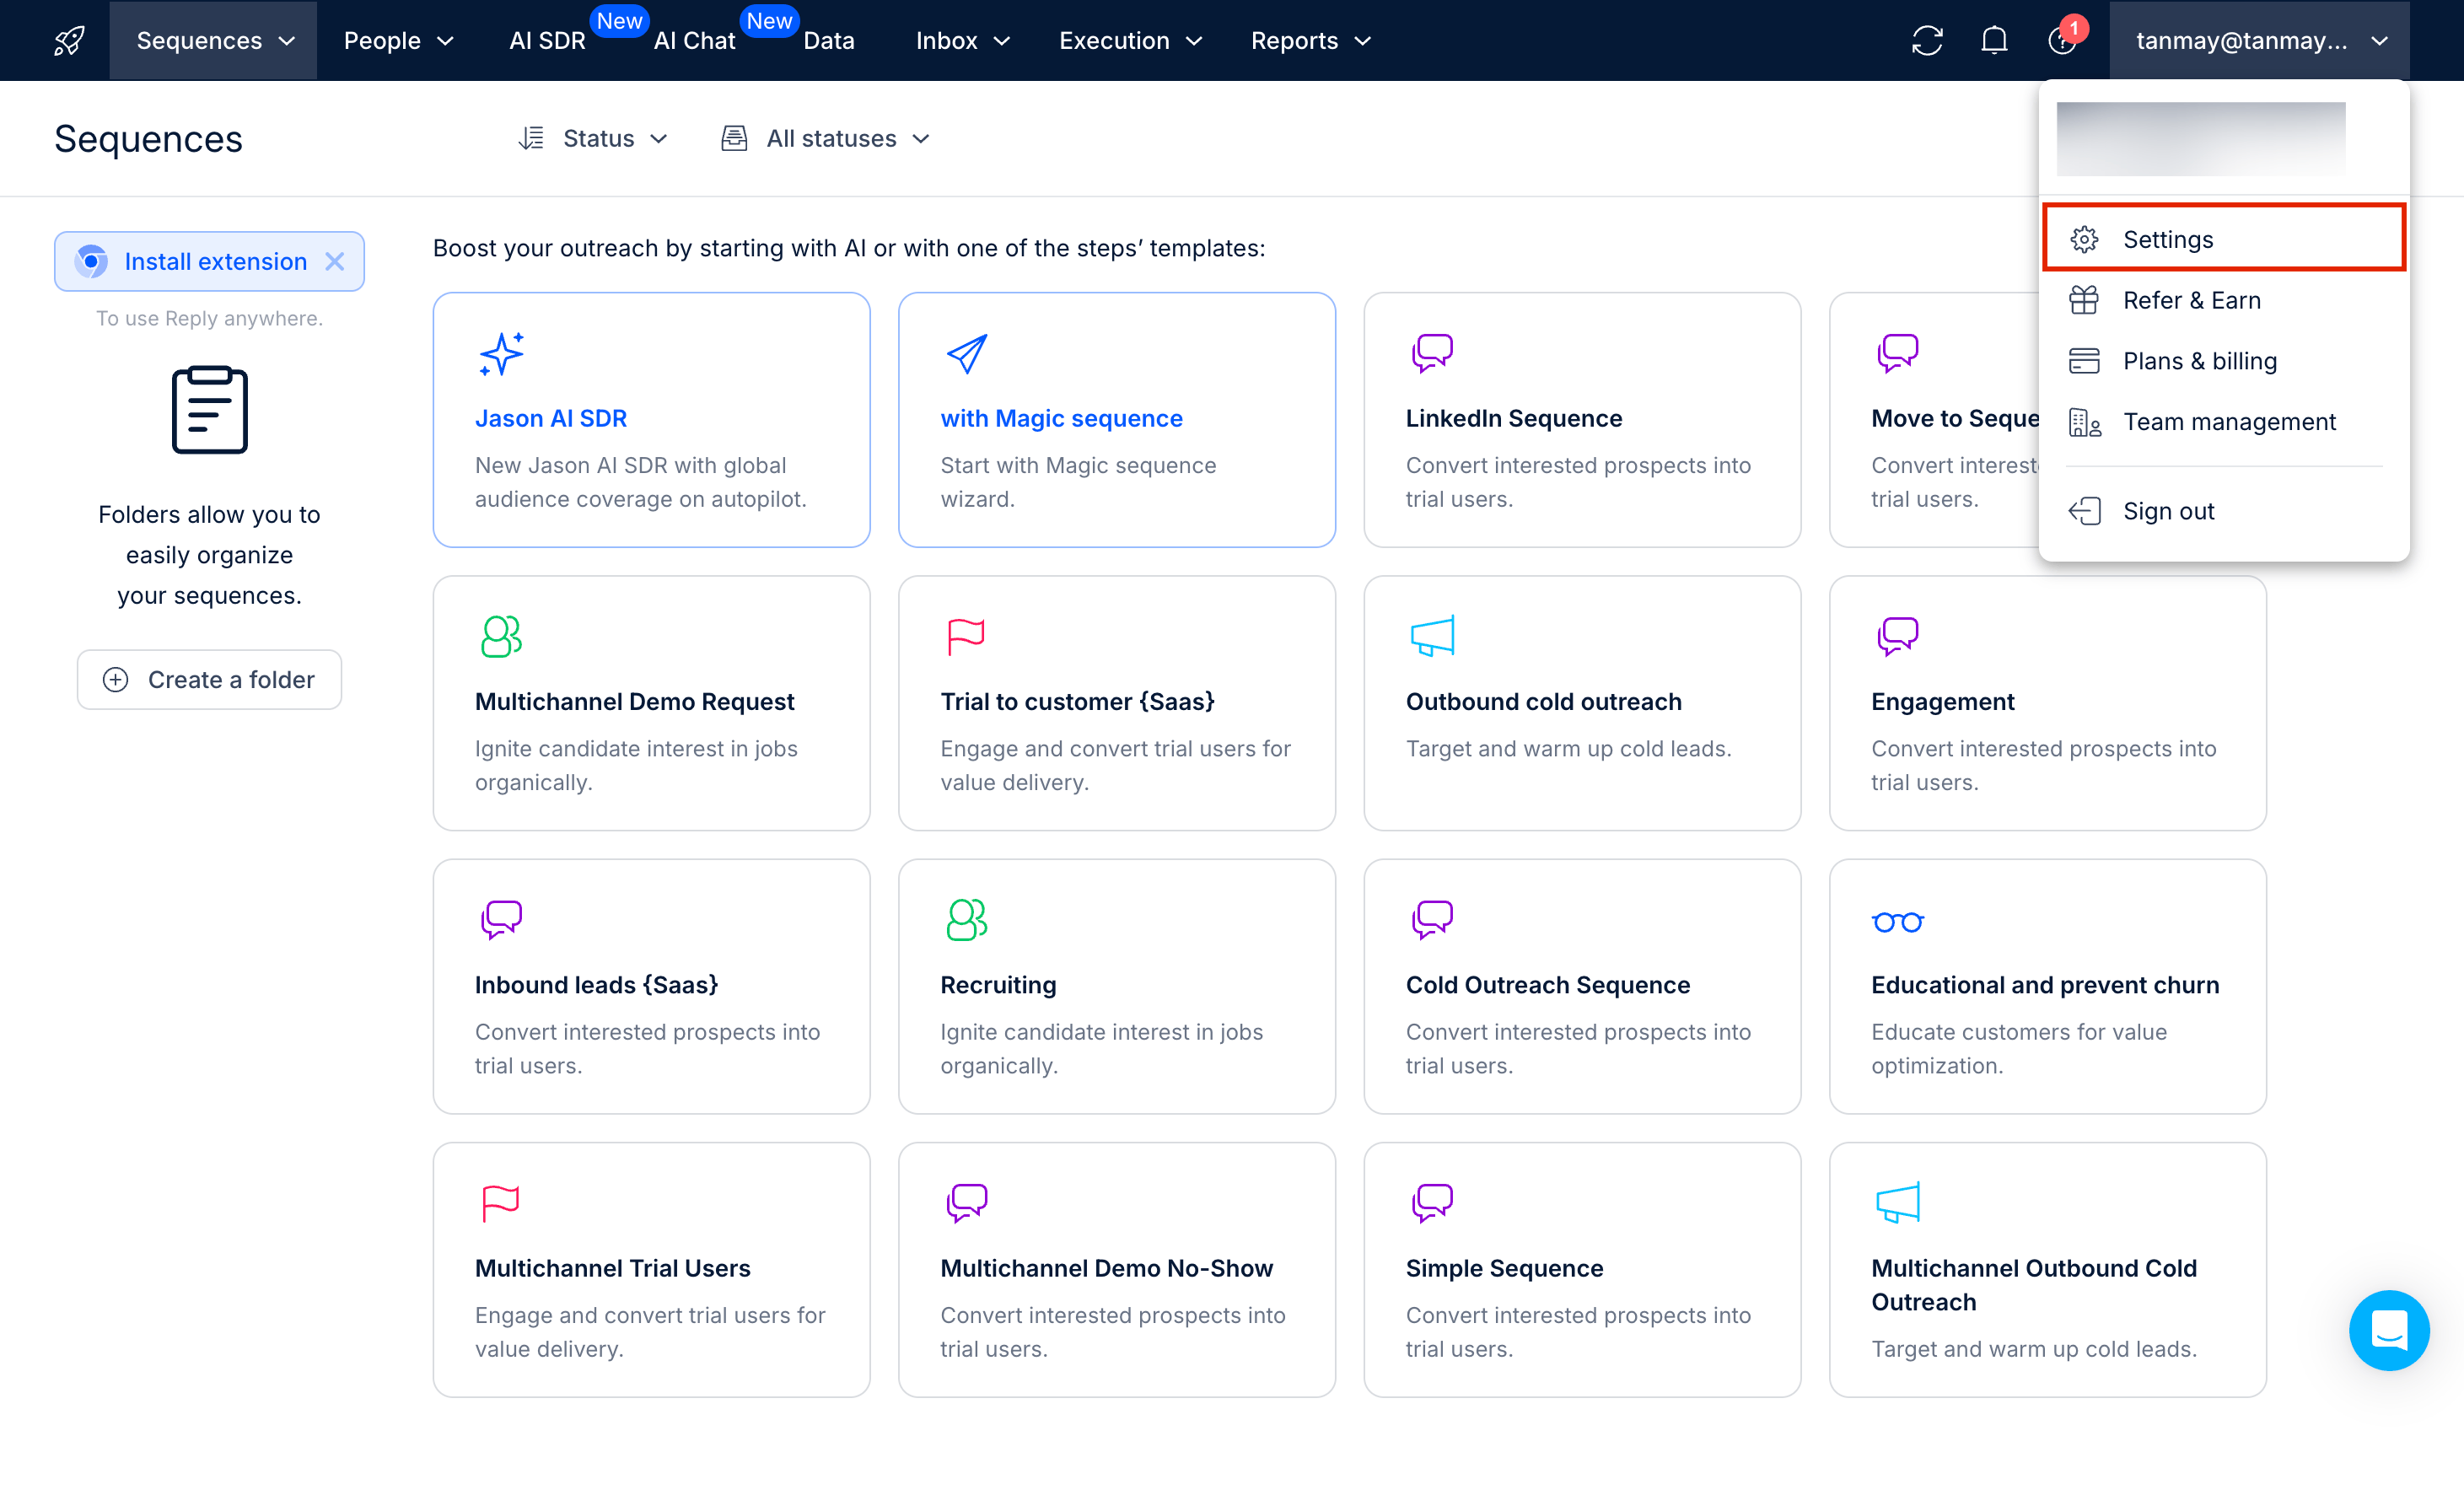Open the chat support bubble
The image size is (2464, 1506).
click(2388, 1330)
